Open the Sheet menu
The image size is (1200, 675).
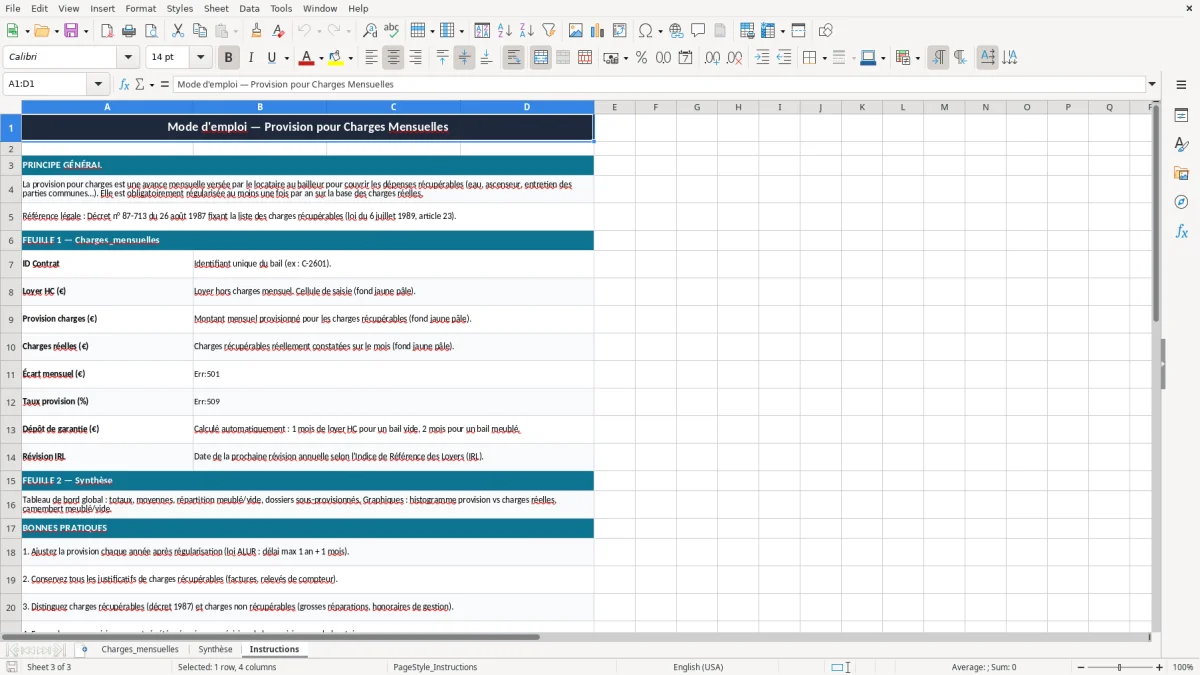(216, 8)
